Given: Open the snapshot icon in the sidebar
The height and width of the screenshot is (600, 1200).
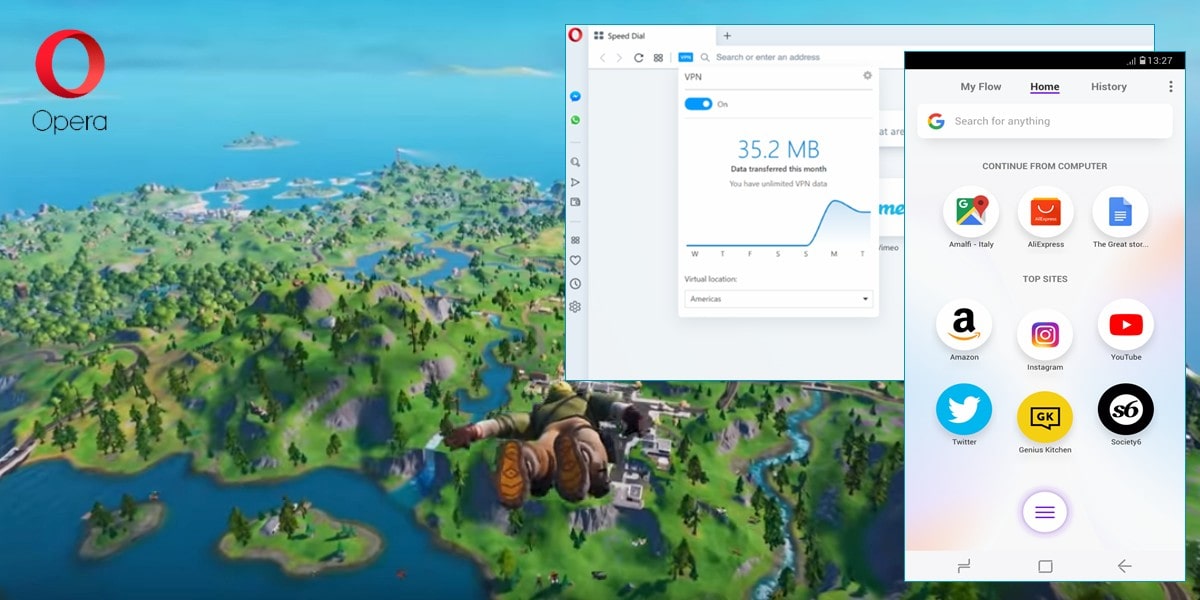Looking at the screenshot, I should (x=575, y=202).
